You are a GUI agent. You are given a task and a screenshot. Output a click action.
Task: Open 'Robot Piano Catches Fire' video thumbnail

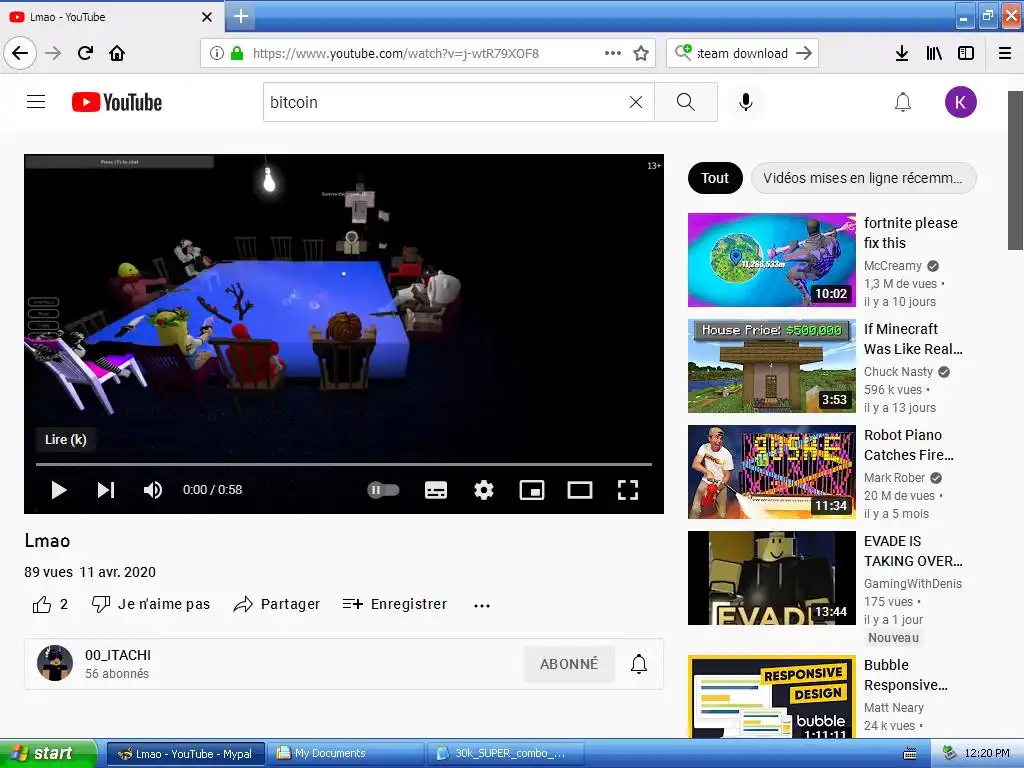click(772, 472)
